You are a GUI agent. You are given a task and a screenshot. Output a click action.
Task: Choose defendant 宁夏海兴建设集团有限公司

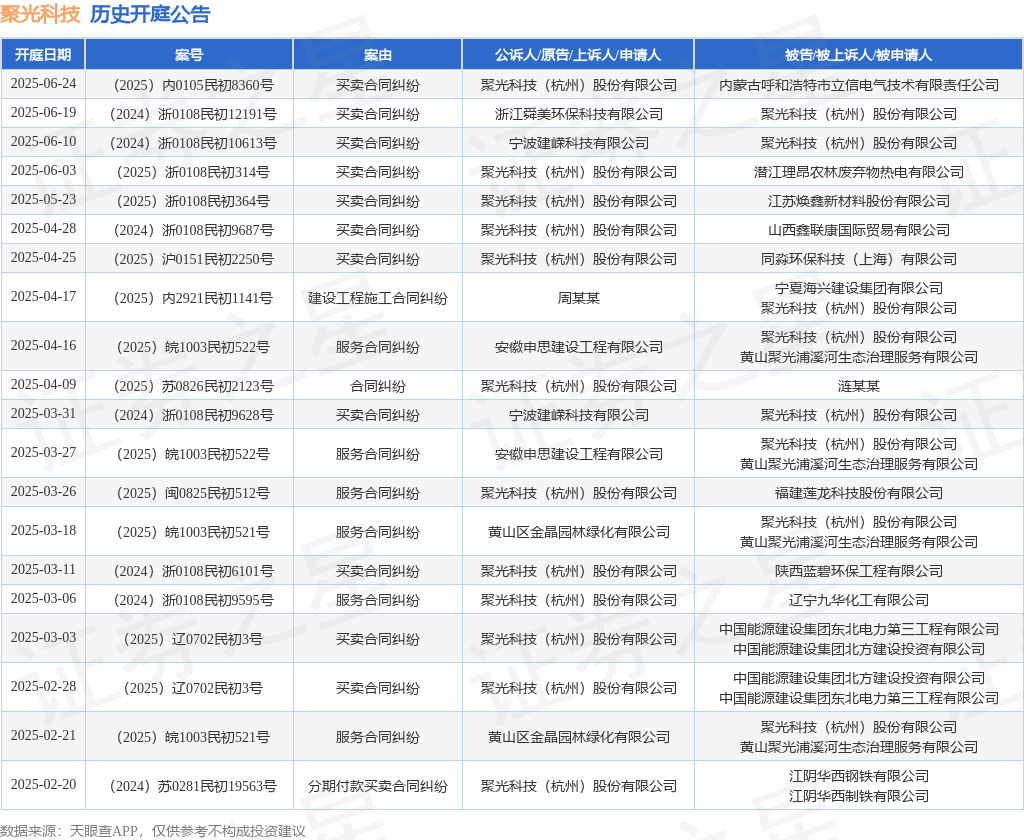(x=859, y=288)
